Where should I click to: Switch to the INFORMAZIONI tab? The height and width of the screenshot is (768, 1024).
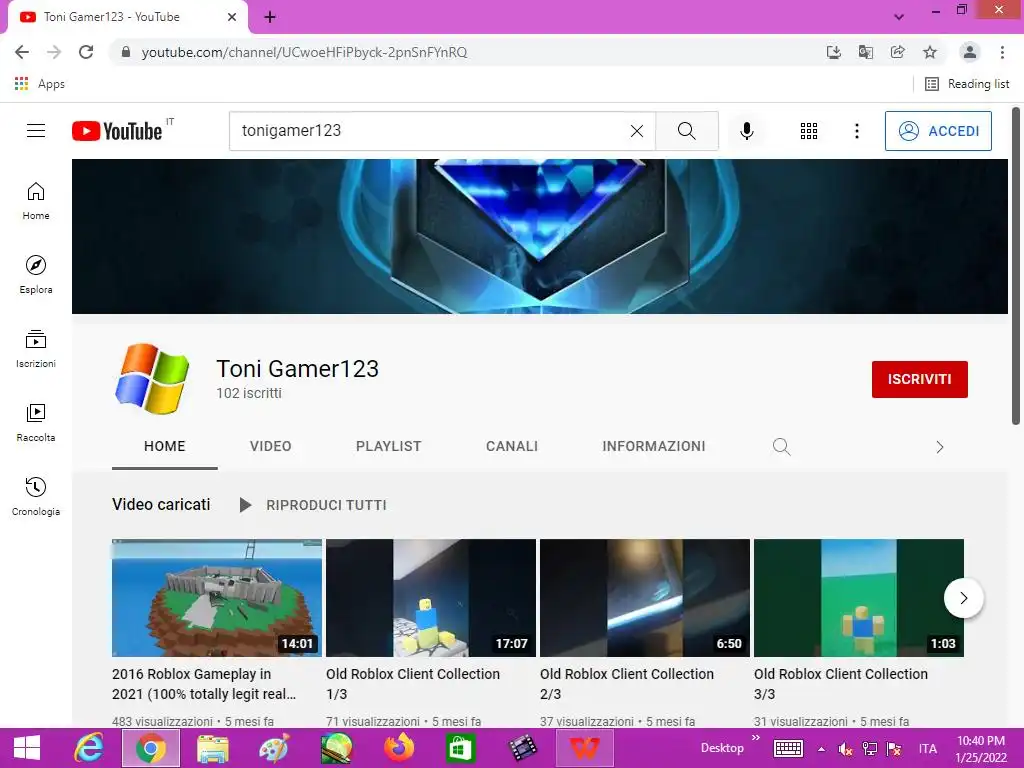(x=654, y=447)
